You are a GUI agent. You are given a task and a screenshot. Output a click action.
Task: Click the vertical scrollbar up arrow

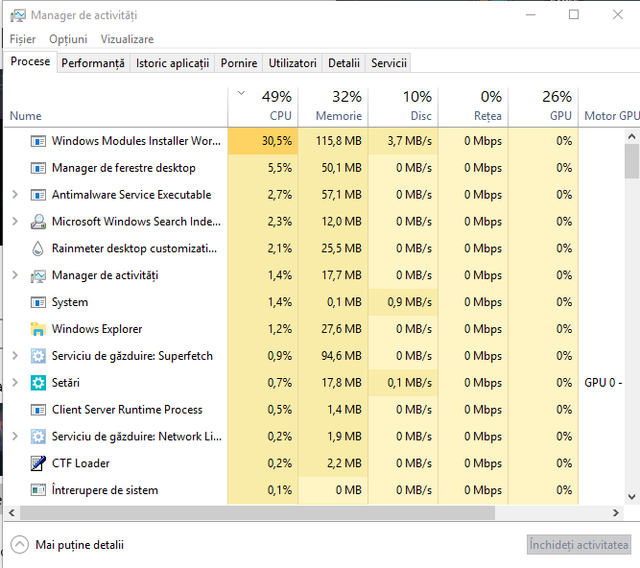tap(631, 136)
